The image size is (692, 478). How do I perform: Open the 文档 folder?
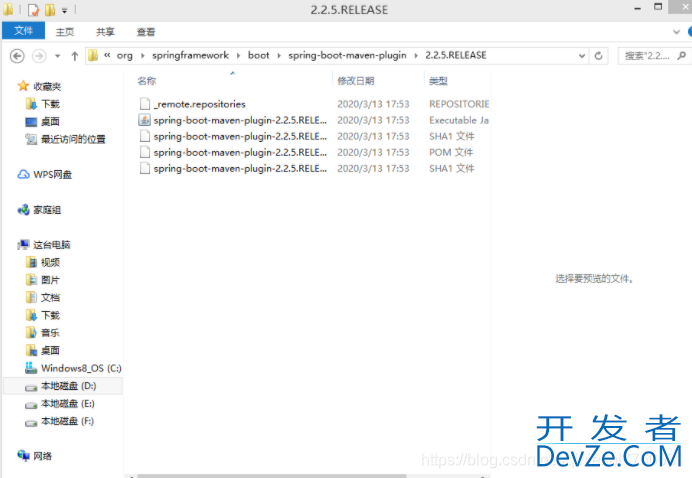pos(50,297)
